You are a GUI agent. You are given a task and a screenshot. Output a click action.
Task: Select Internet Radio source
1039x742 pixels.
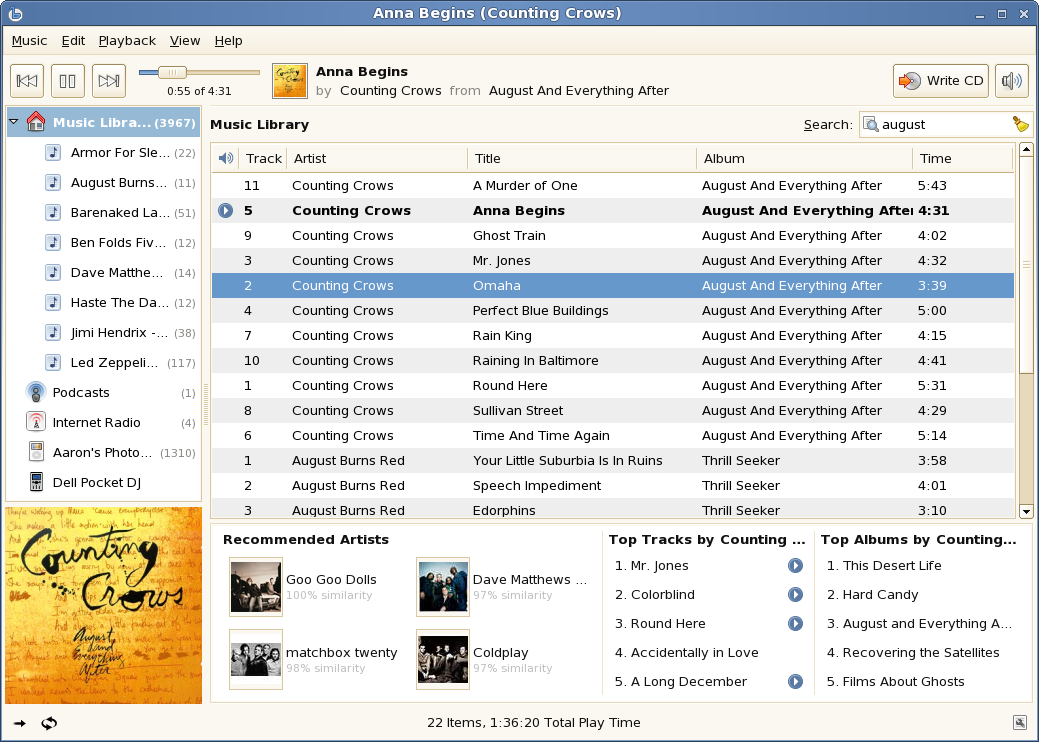point(96,423)
